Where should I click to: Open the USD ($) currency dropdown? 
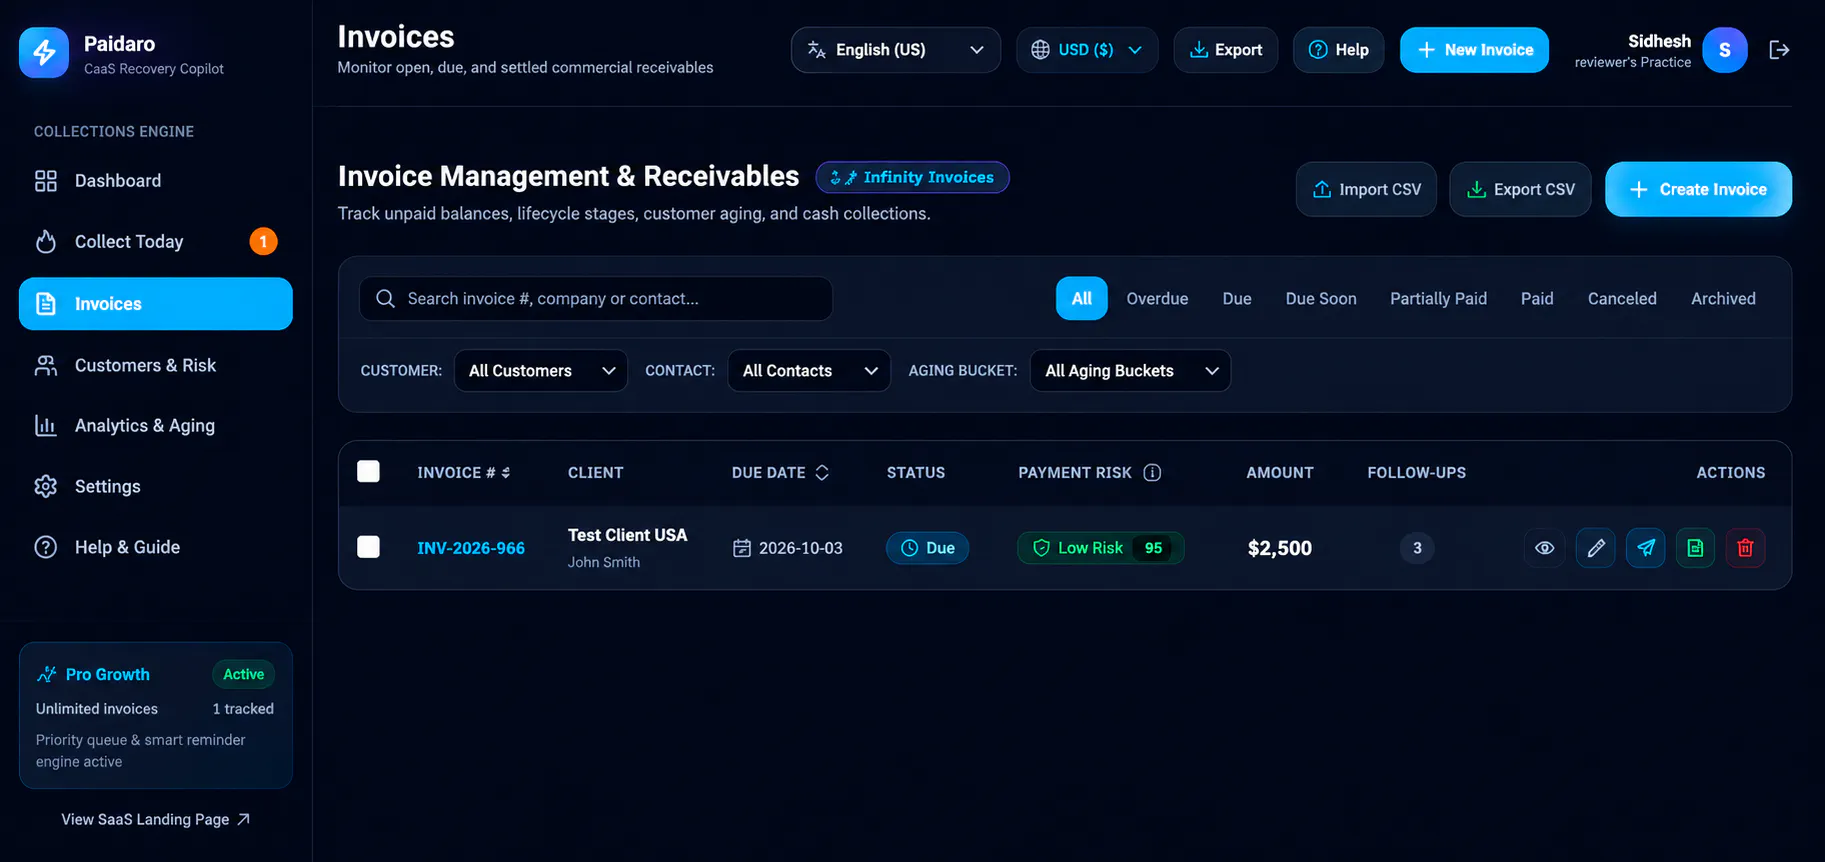click(x=1087, y=50)
